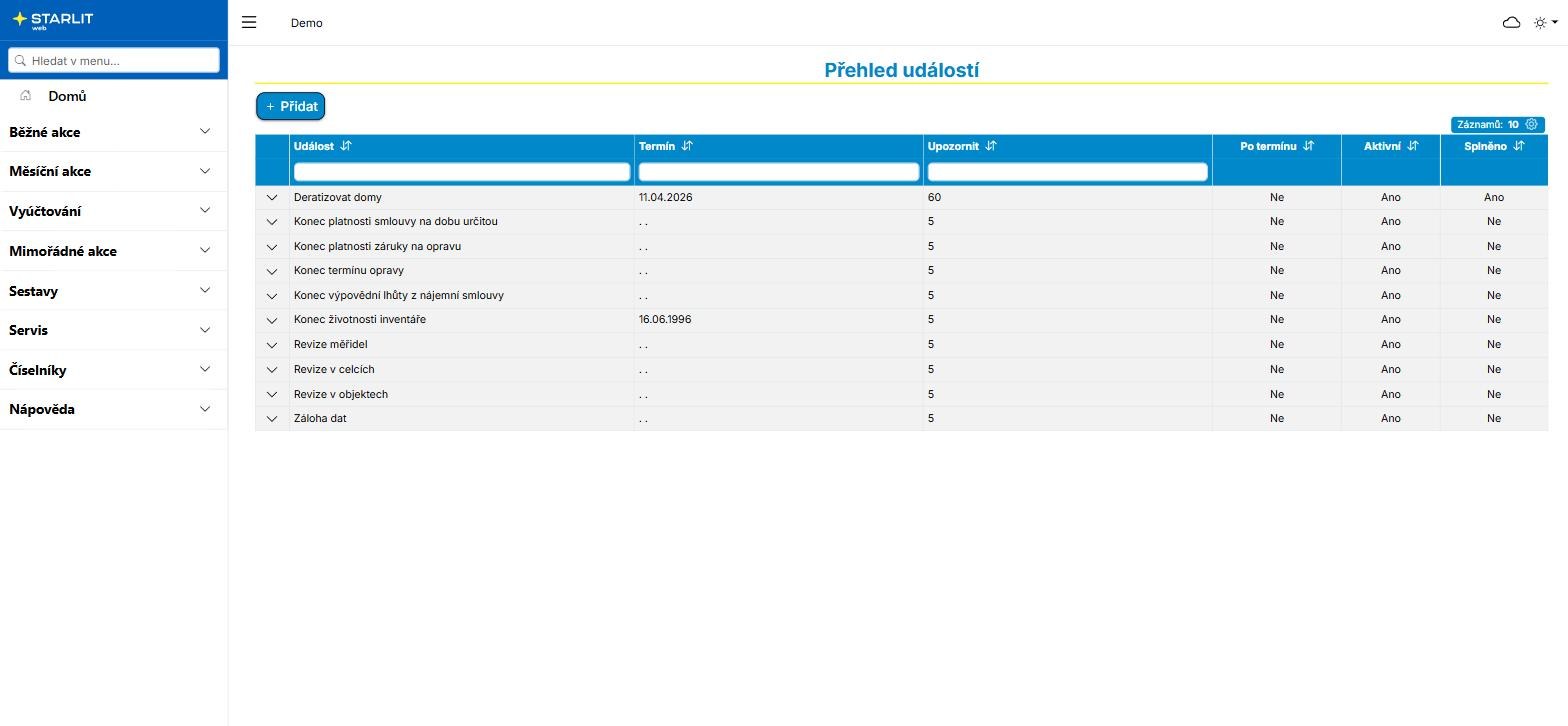Expand Sestavy menu section

113,291
